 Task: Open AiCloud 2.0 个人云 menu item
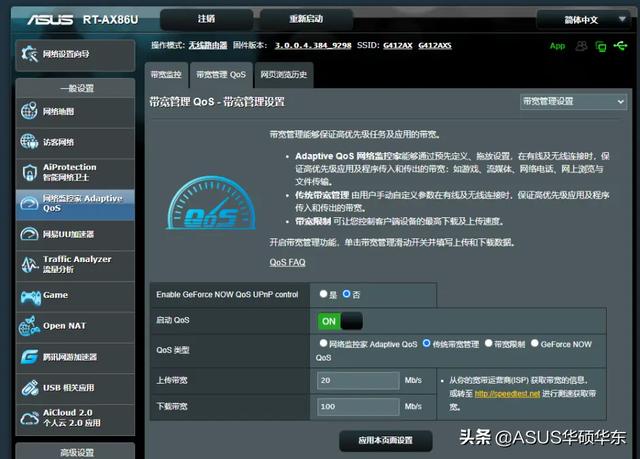click(75, 418)
